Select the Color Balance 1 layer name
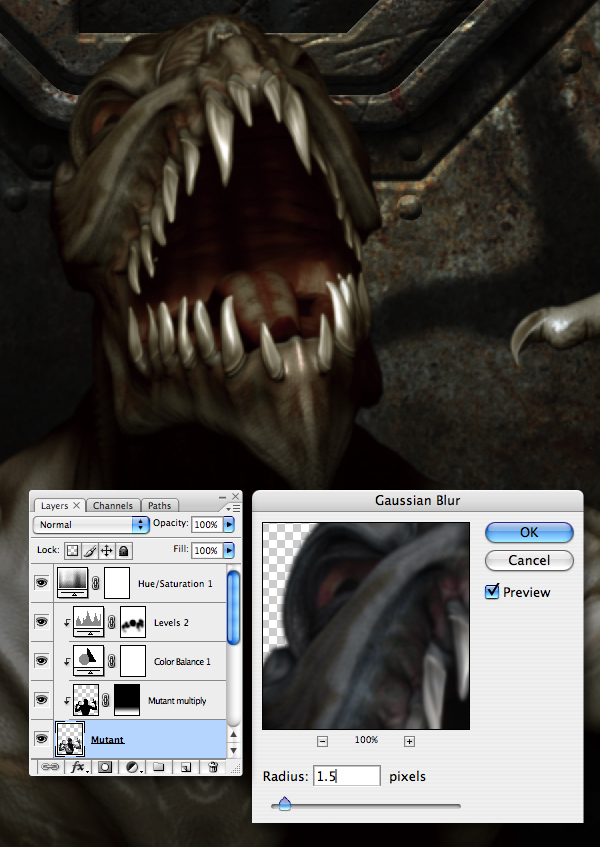600x847 pixels. [182, 661]
